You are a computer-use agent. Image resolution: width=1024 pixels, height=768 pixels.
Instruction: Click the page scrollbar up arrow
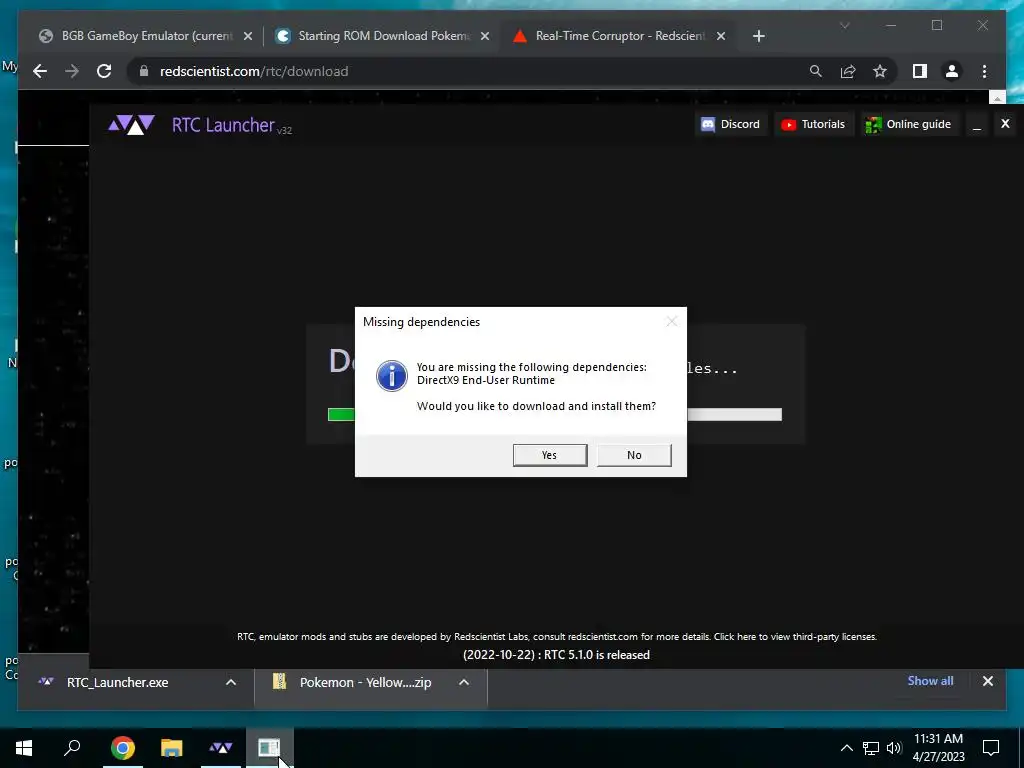[997, 98]
